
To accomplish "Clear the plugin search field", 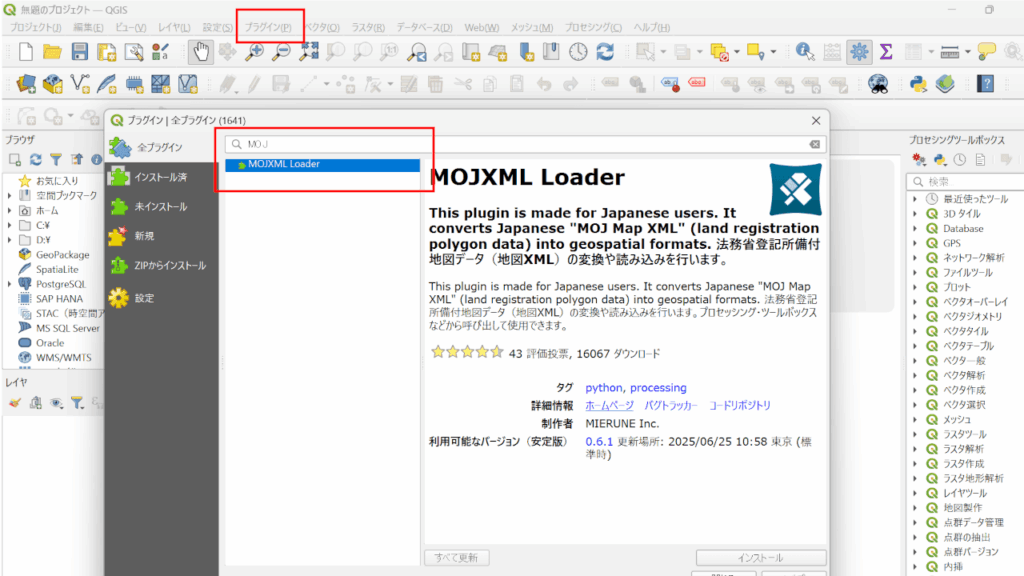I will click(815, 144).
